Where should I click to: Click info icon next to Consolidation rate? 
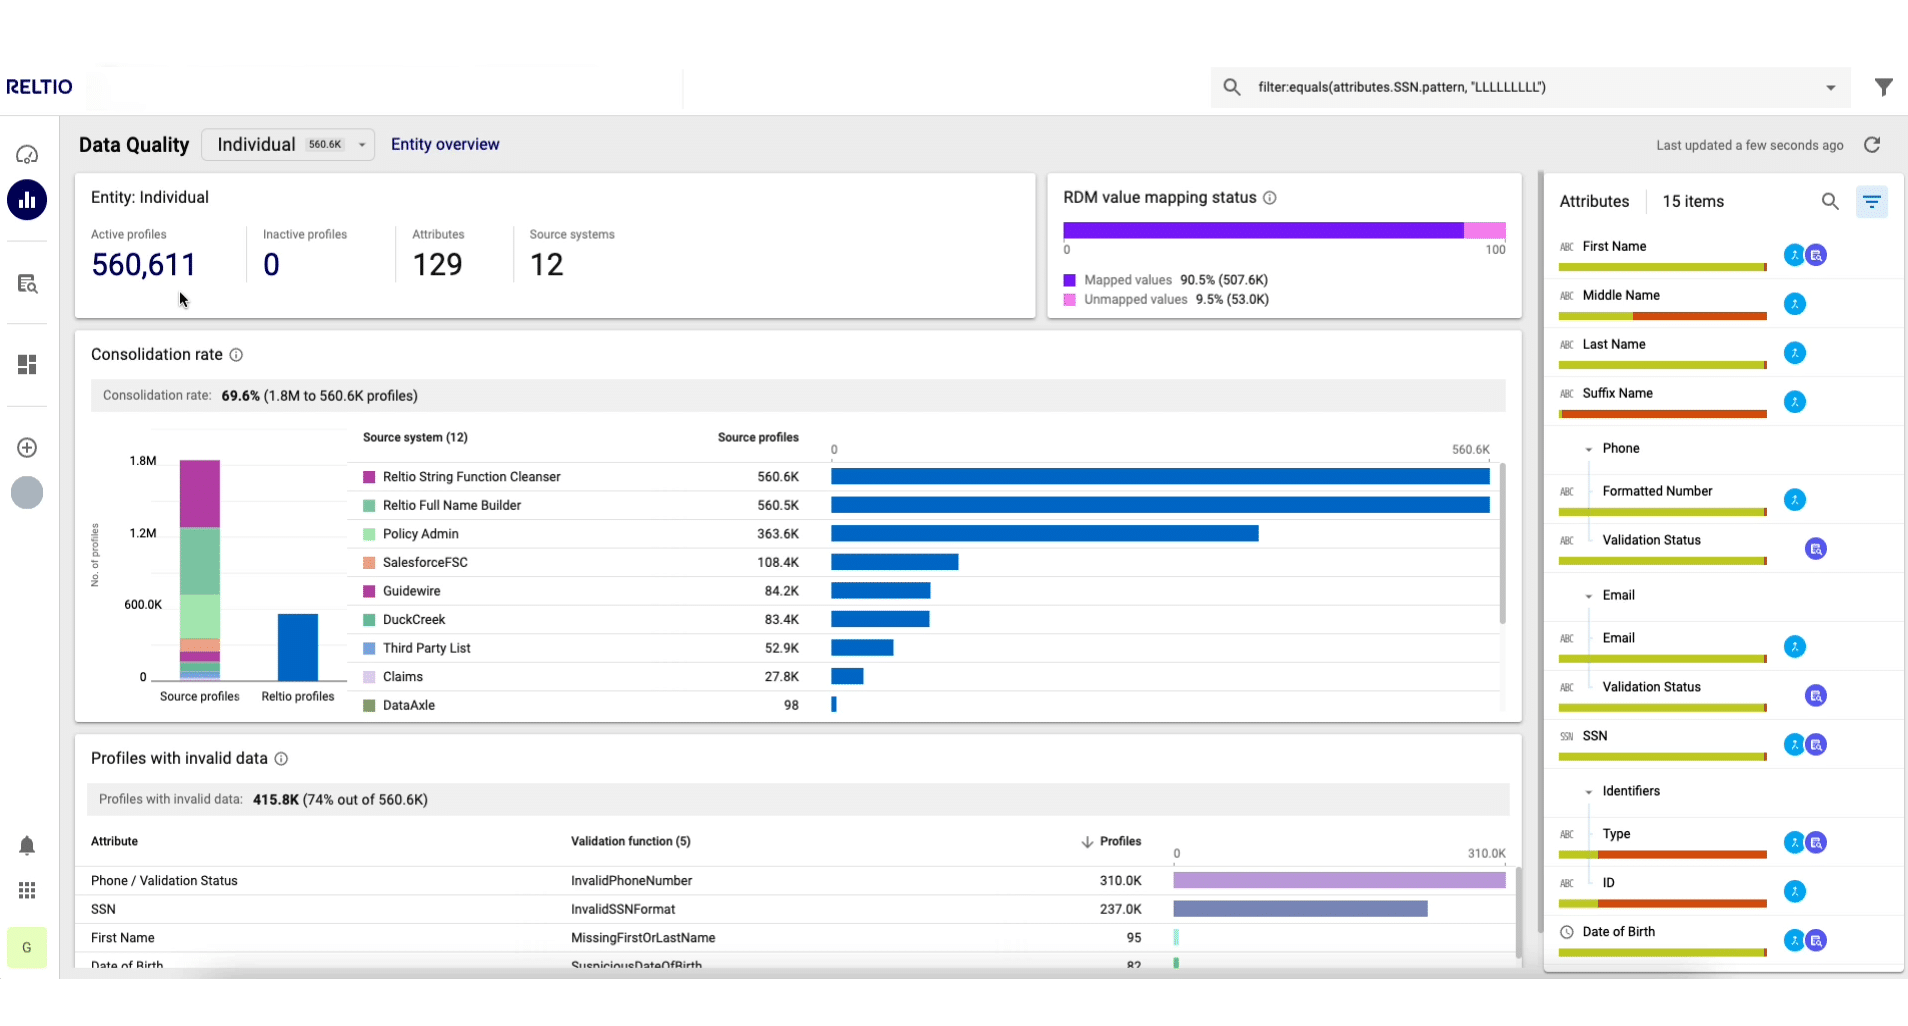pyautogui.click(x=236, y=355)
